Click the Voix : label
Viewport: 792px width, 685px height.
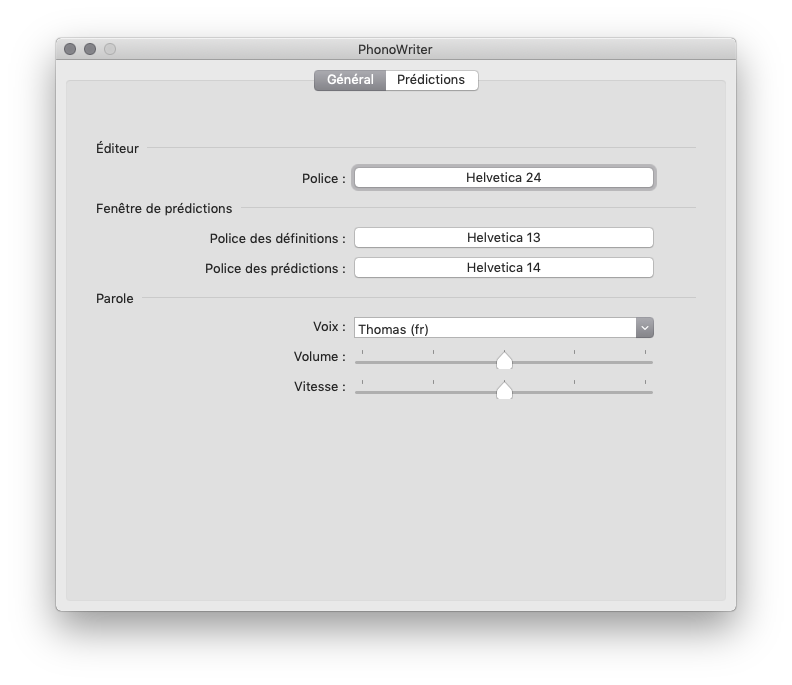(329, 327)
